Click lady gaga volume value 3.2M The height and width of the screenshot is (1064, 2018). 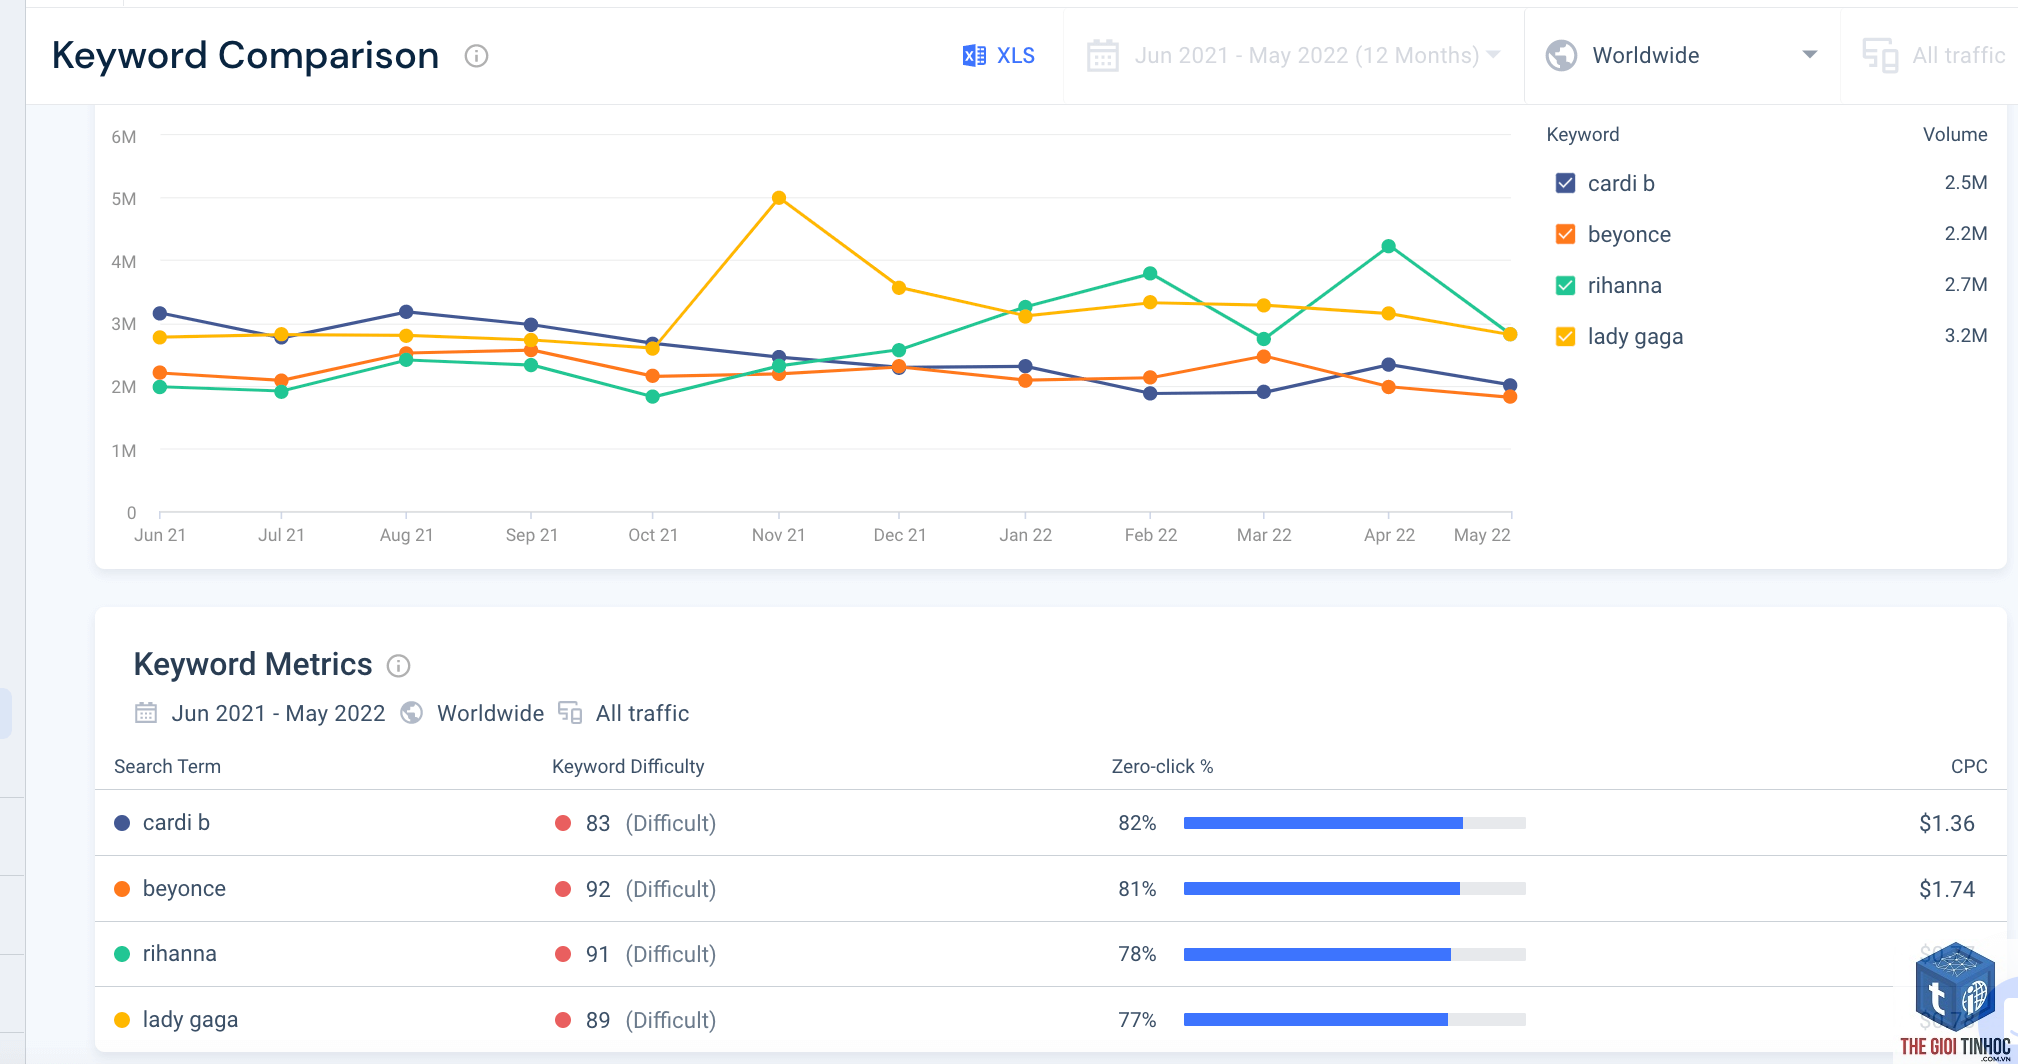1965,335
